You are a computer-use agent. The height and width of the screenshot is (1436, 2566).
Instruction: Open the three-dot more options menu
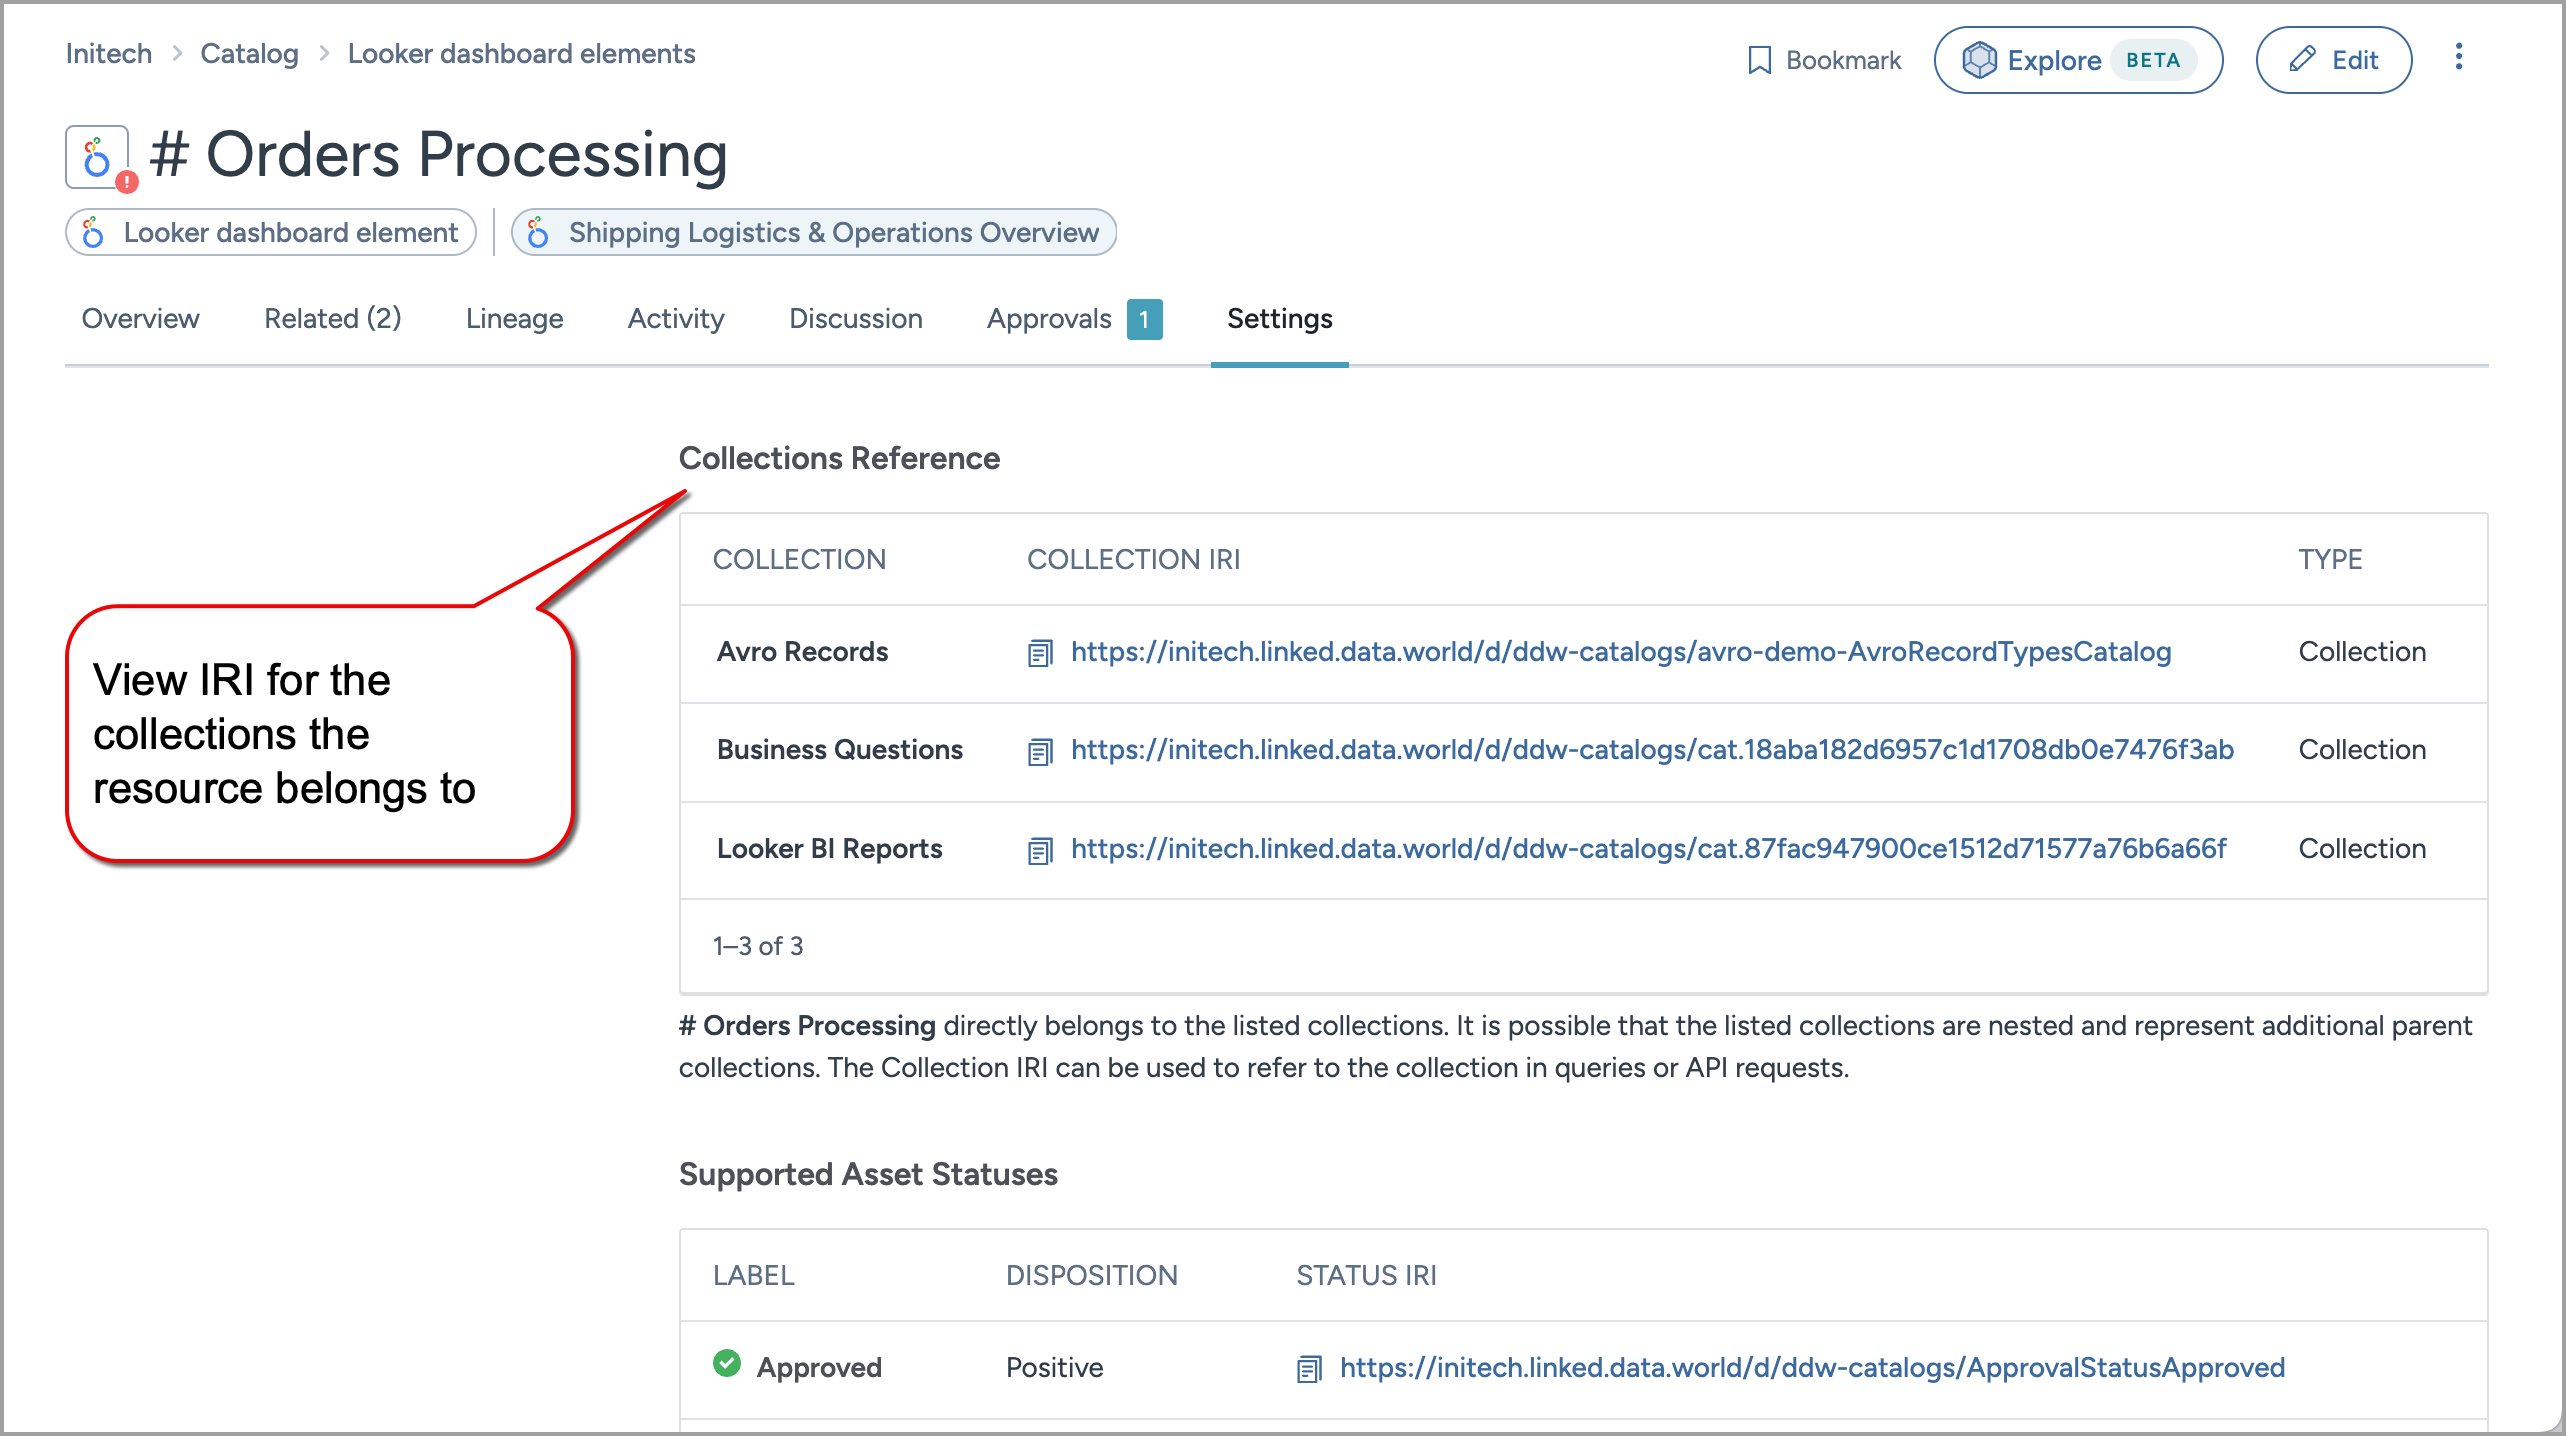[2458, 57]
